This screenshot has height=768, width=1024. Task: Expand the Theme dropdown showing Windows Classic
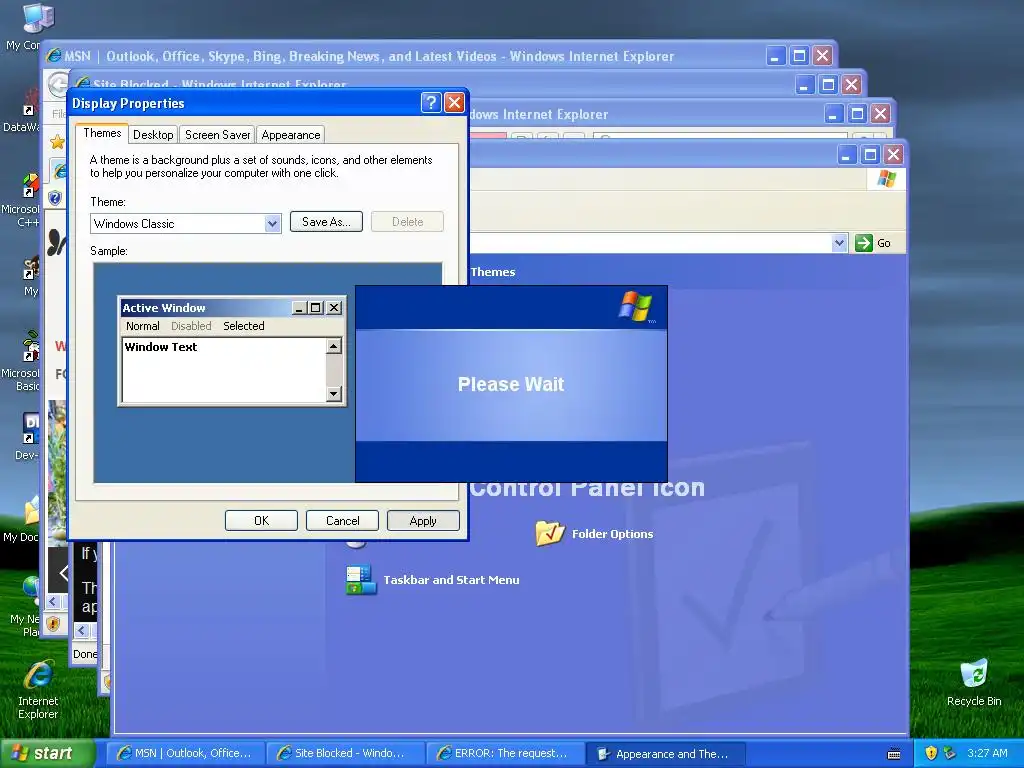[x=272, y=223]
